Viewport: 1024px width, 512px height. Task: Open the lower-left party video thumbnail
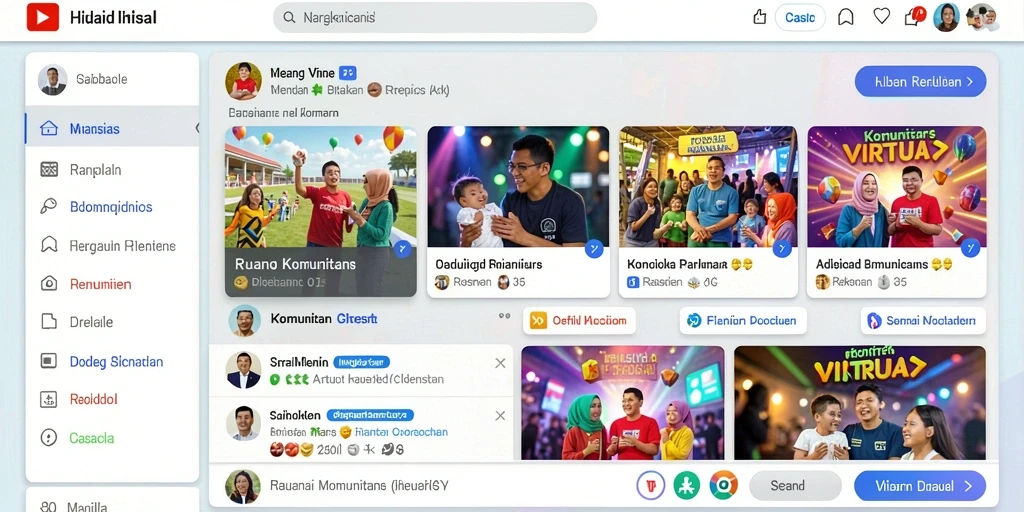(x=623, y=403)
